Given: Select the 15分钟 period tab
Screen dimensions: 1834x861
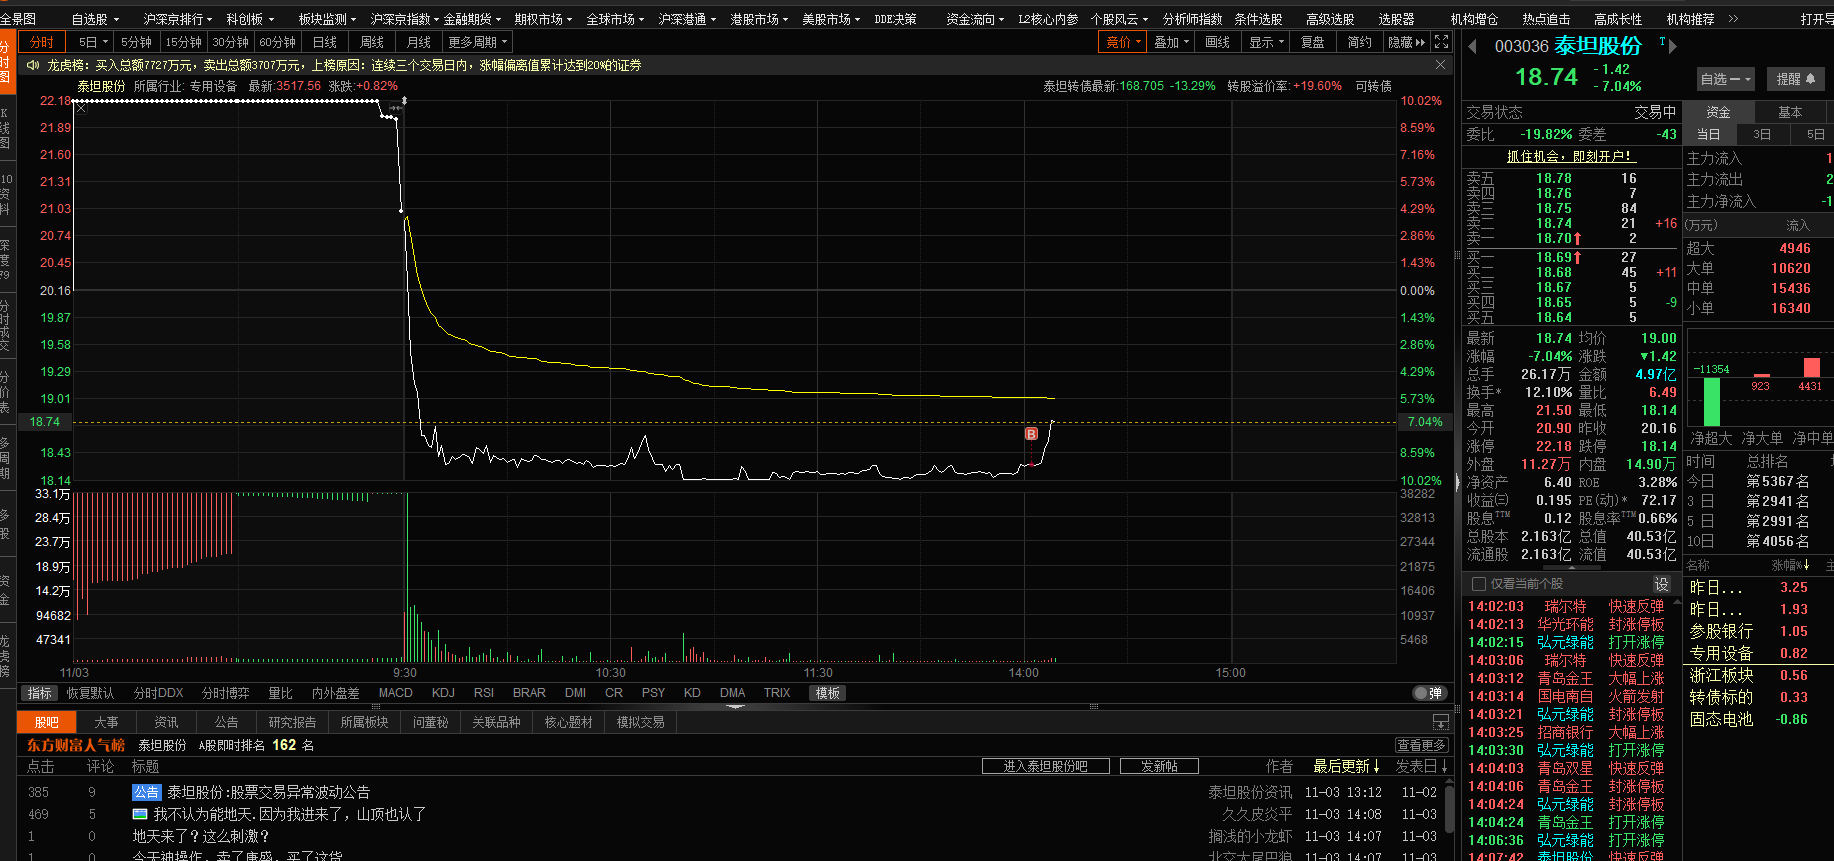Looking at the screenshot, I should tap(183, 42).
